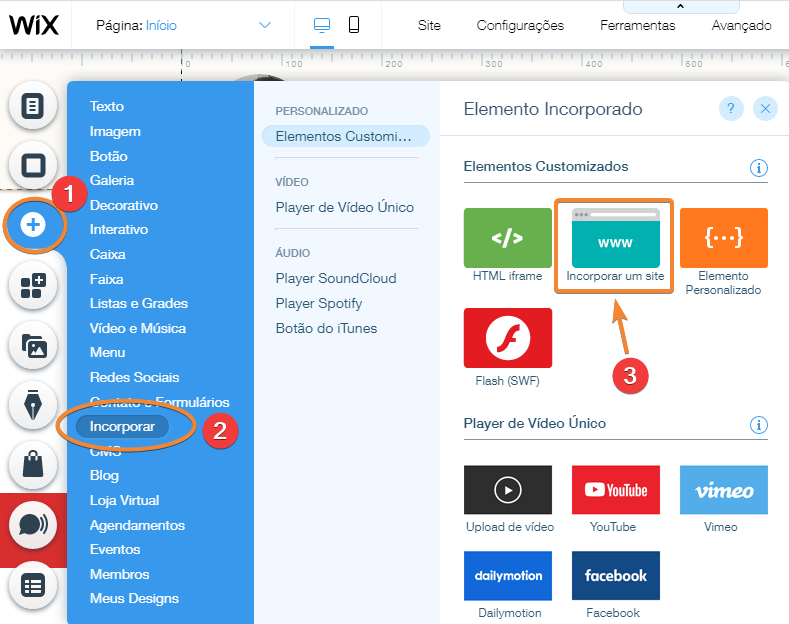Select Incorporar in the add menu

[124, 426]
